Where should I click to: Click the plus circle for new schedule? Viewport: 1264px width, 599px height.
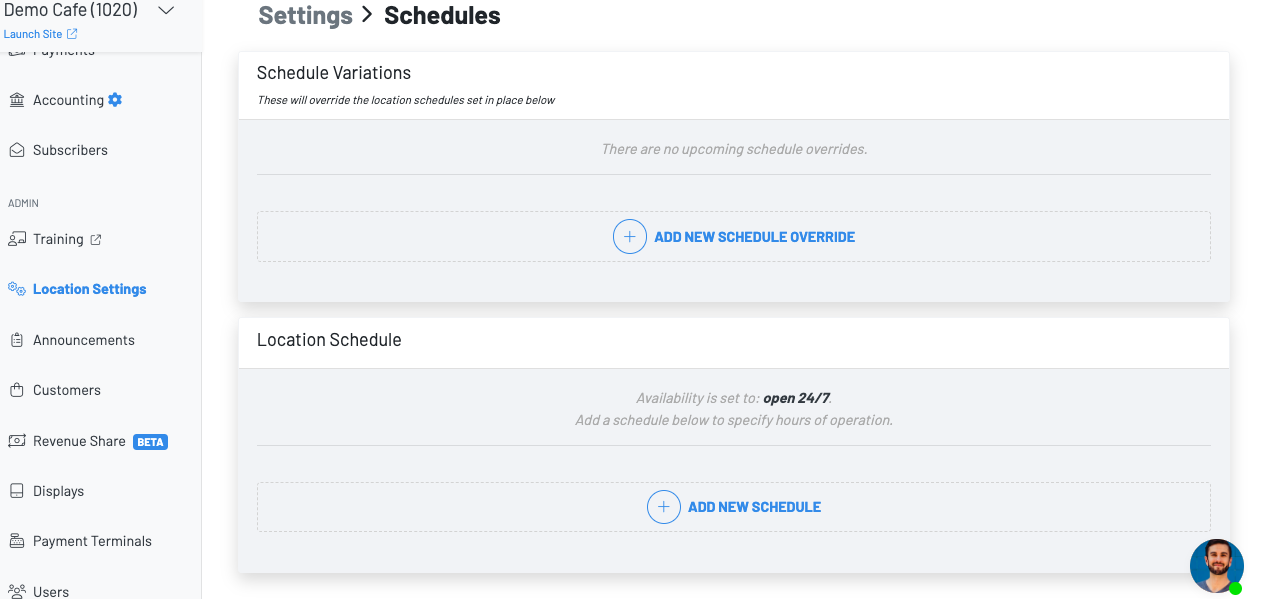click(663, 507)
